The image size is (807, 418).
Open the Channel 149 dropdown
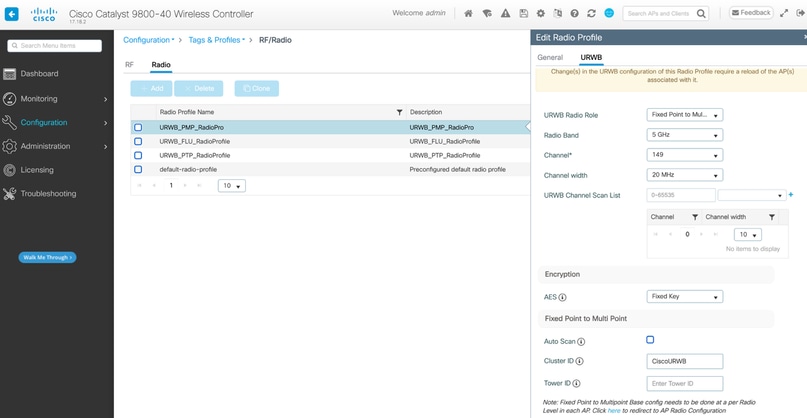pyautogui.click(x=685, y=154)
